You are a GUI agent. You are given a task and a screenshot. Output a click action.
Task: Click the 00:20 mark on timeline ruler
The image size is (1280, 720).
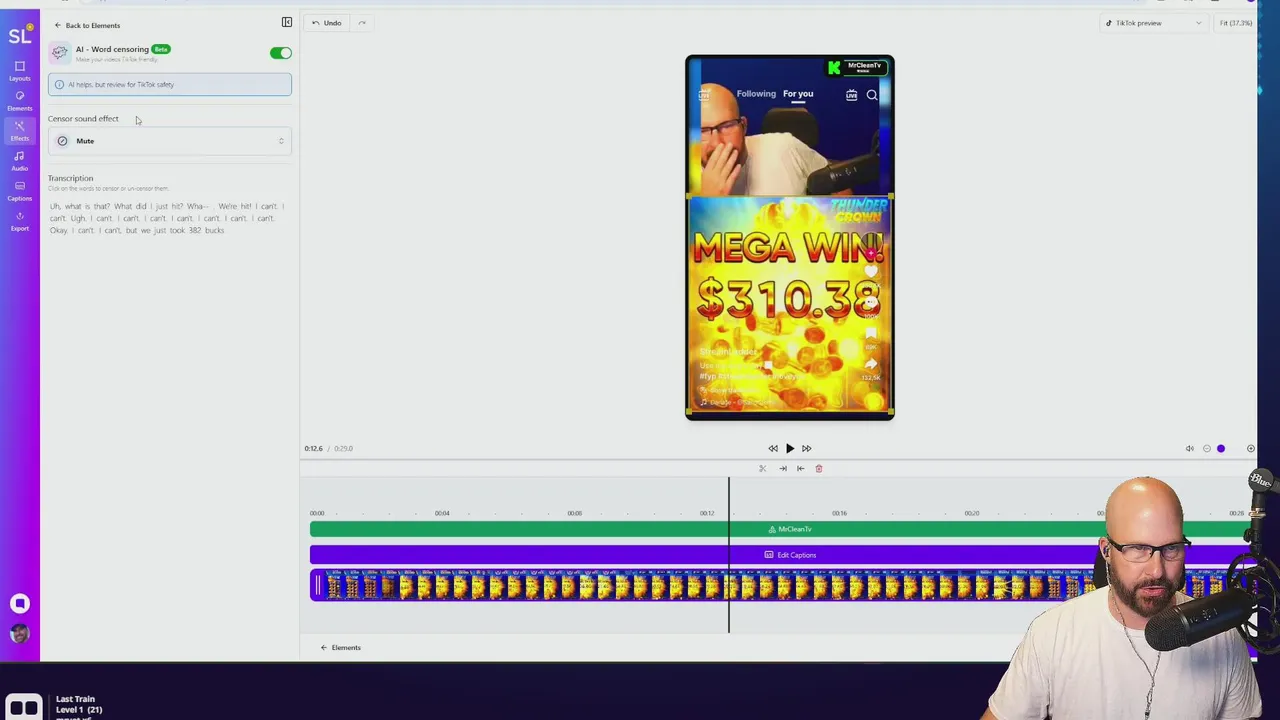tap(971, 513)
